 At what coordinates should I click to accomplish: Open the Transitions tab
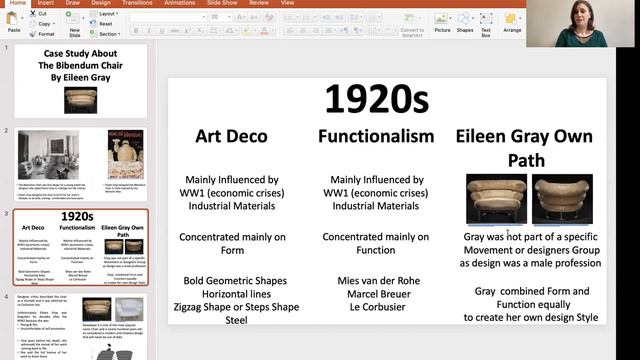point(137,3)
